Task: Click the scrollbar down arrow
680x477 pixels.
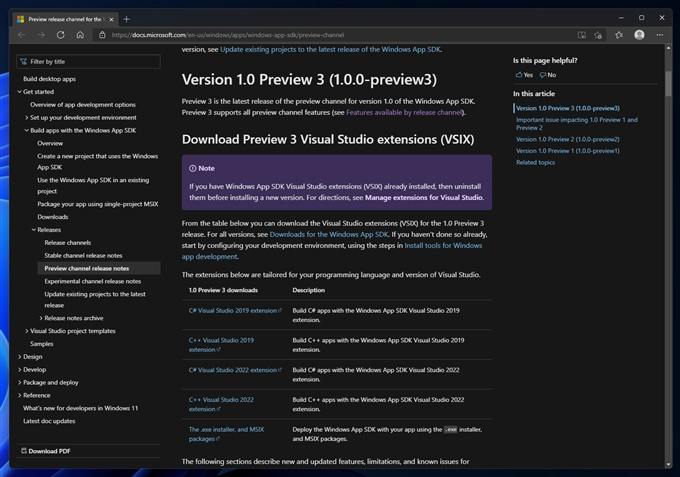Action: pyautogui.click(x=668, y=464)
